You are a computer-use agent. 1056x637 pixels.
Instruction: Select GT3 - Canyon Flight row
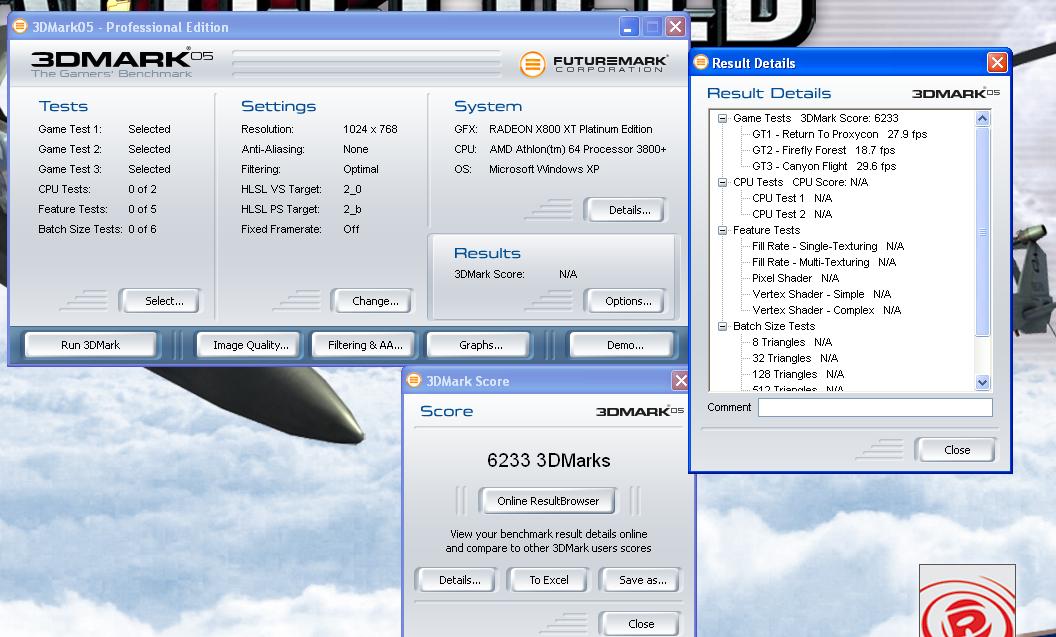click(x=824, y=166)
